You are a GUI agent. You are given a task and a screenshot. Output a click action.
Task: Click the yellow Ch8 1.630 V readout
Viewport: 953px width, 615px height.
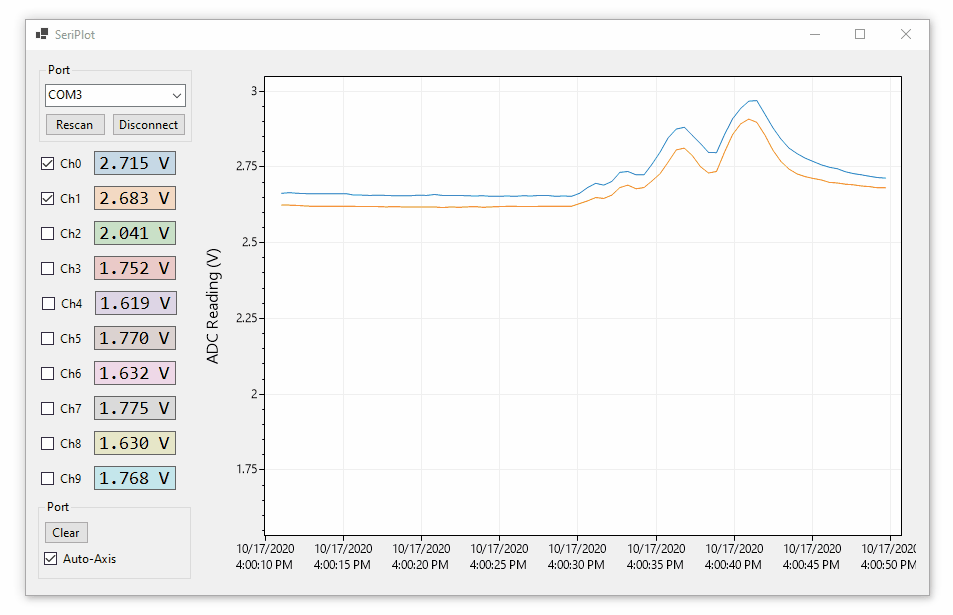(x=135, y=443)
